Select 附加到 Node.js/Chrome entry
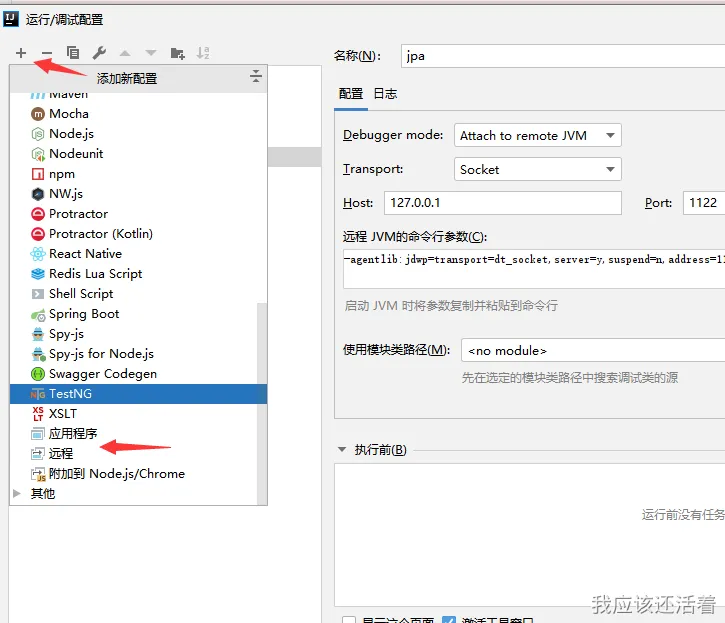 tap(134, 474)
